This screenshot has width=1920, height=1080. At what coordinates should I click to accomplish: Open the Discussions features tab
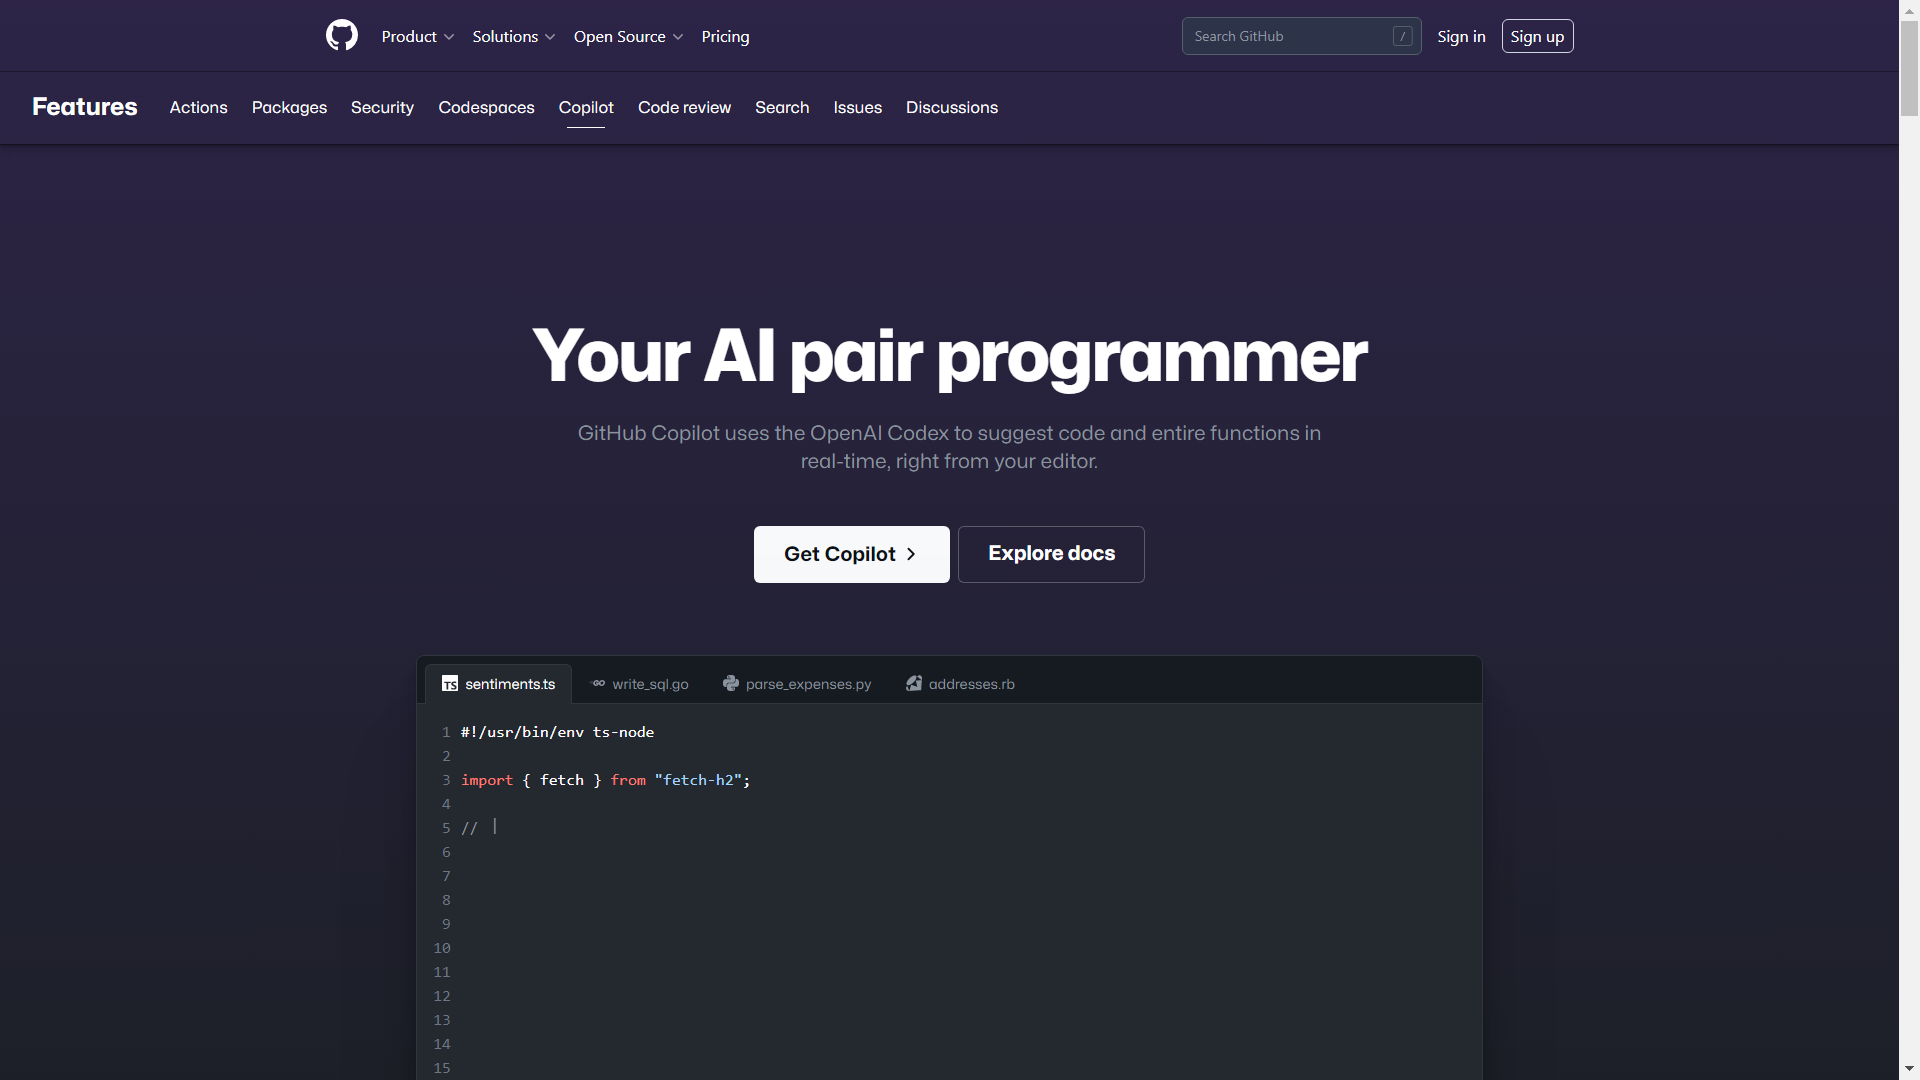(952, 107)
